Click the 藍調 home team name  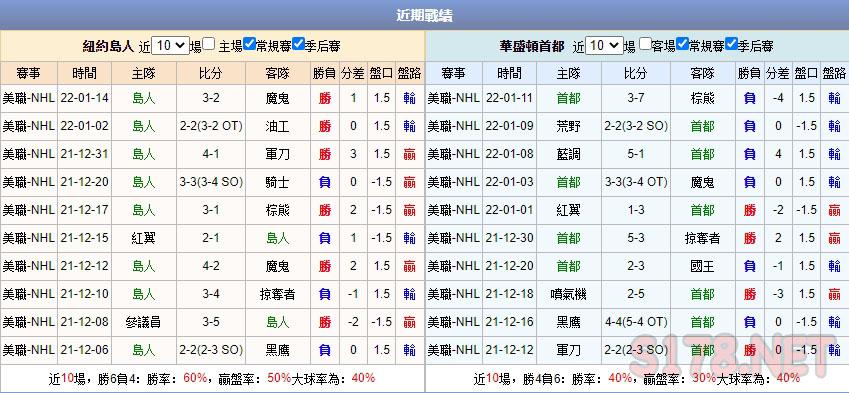[x=568, y=154]
